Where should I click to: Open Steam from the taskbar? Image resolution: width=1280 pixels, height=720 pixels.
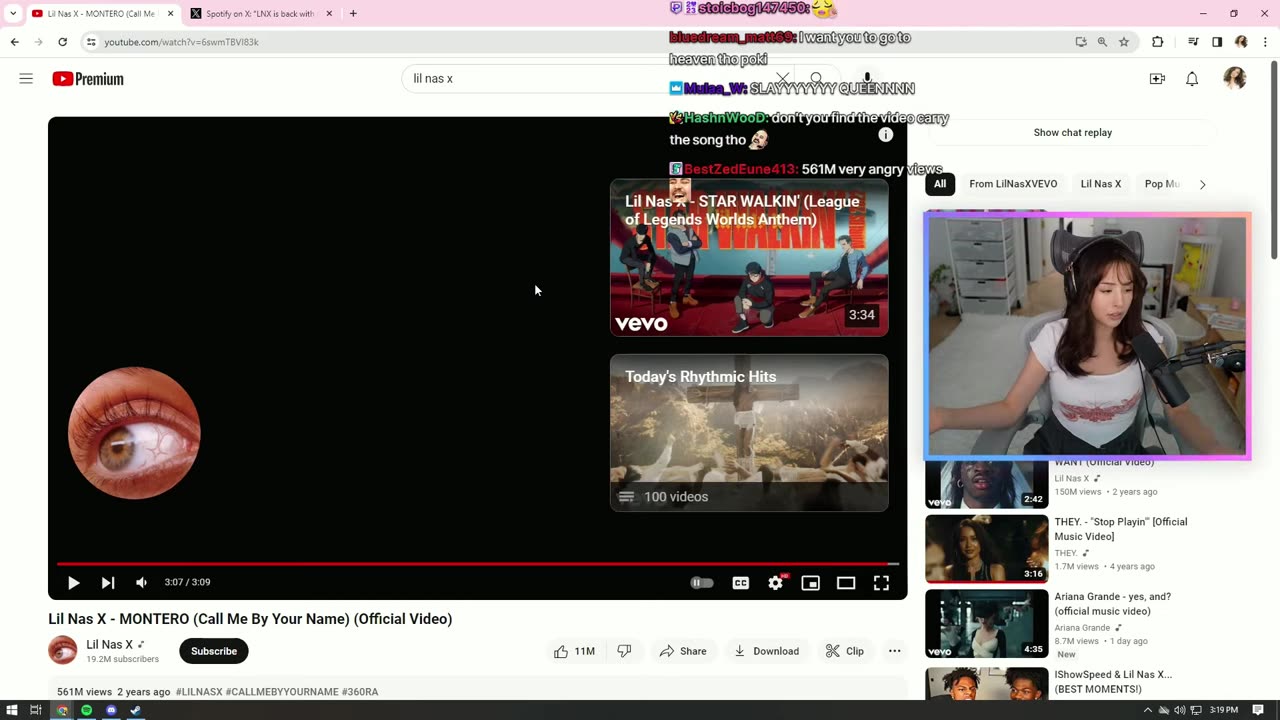(x=135, y=710)
